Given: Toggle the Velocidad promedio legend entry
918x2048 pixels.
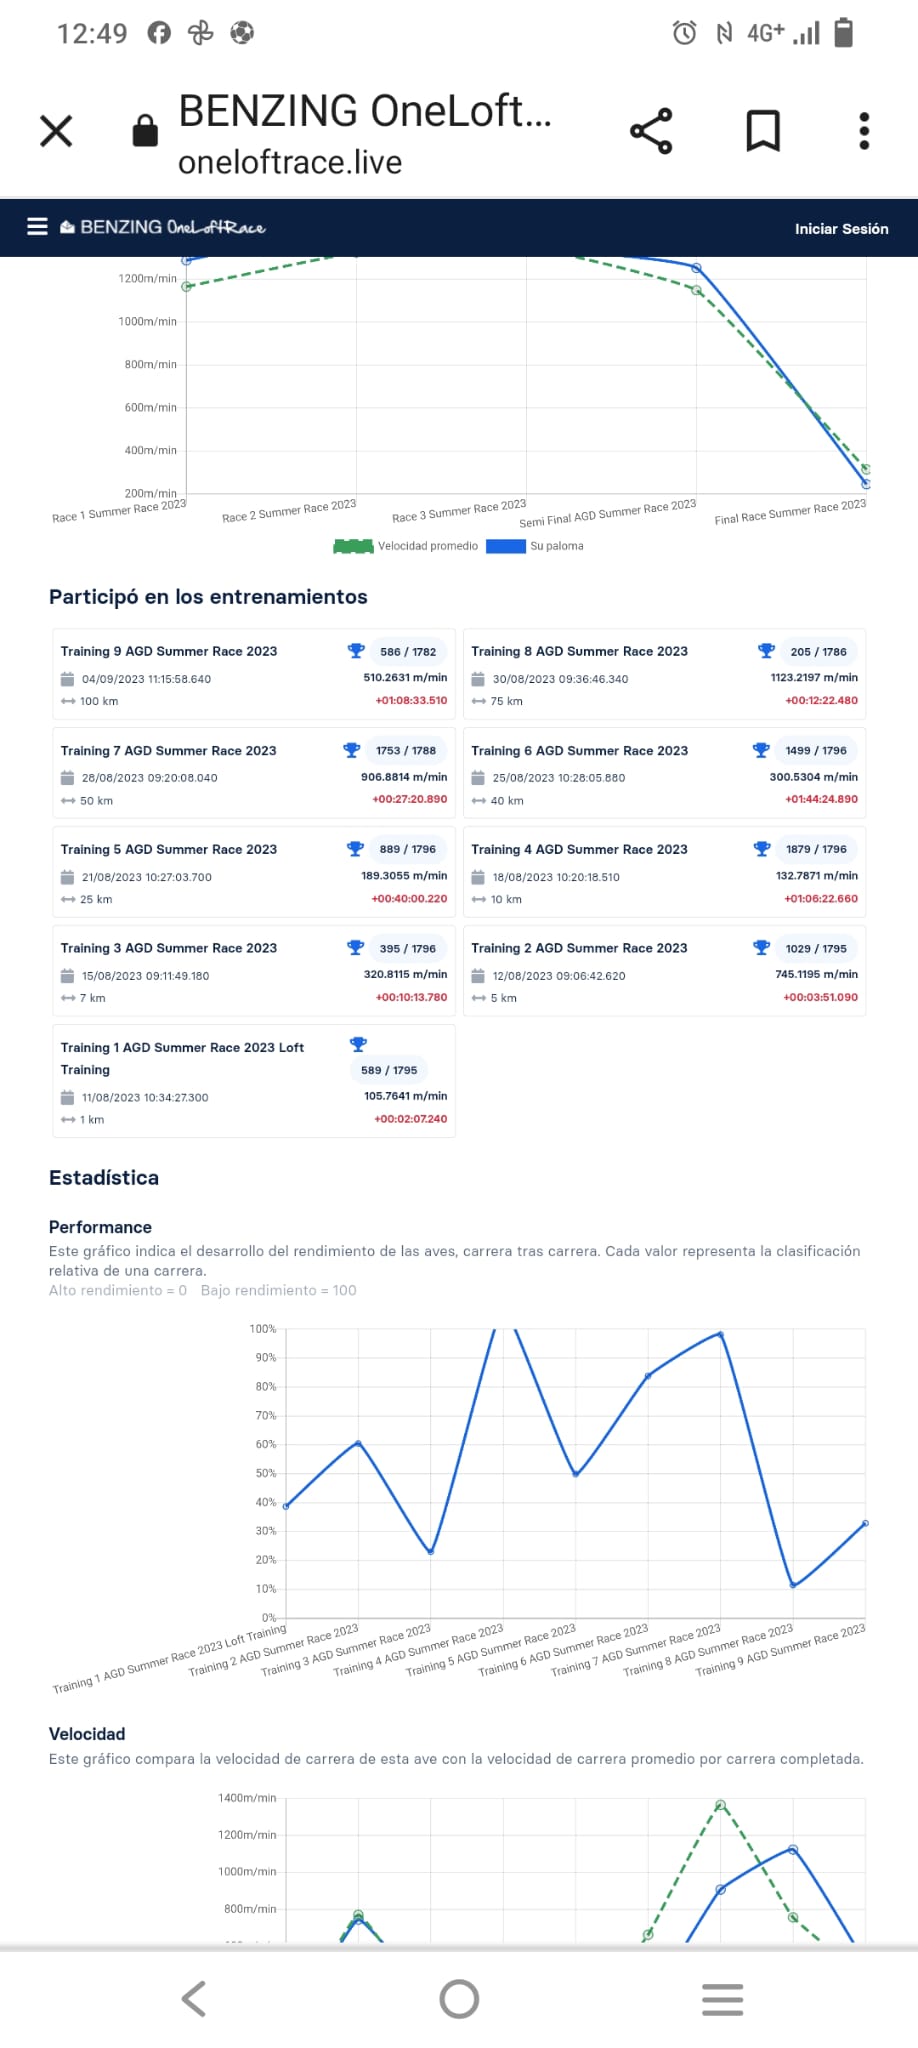Looking at the screenshot, I should click(406, 546).
